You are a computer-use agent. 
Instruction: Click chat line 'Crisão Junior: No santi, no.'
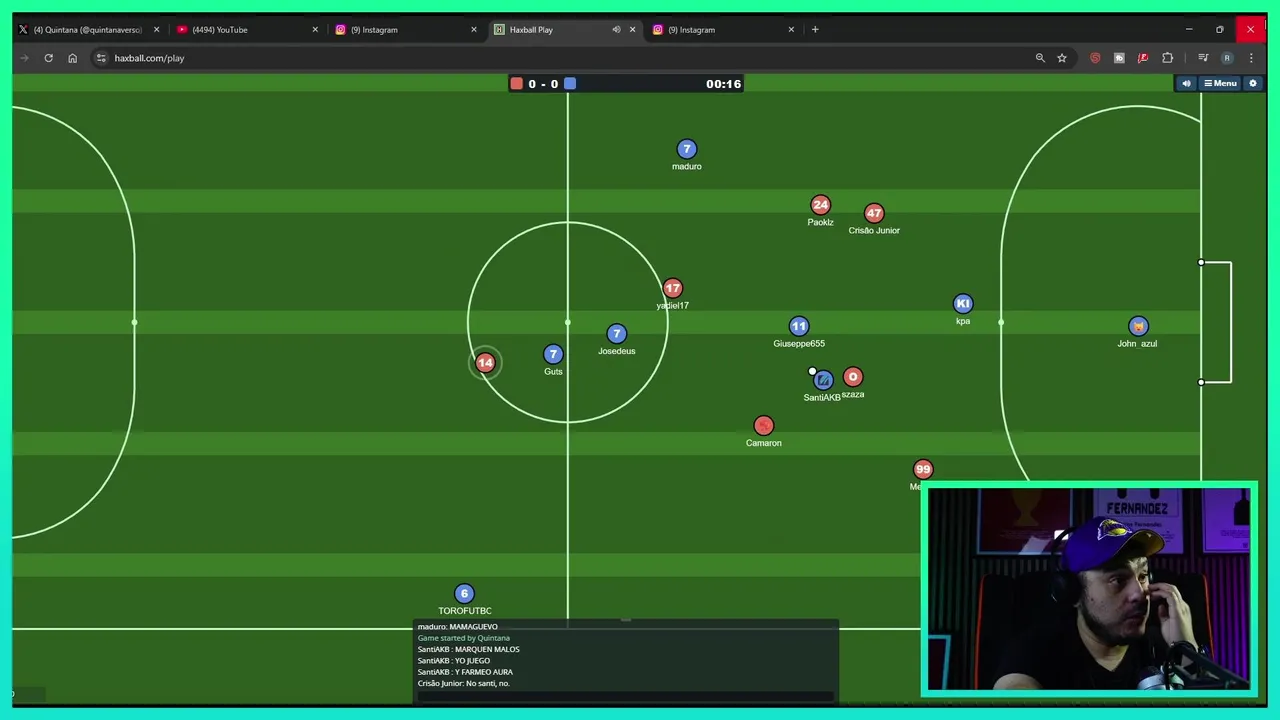(463, 683)
